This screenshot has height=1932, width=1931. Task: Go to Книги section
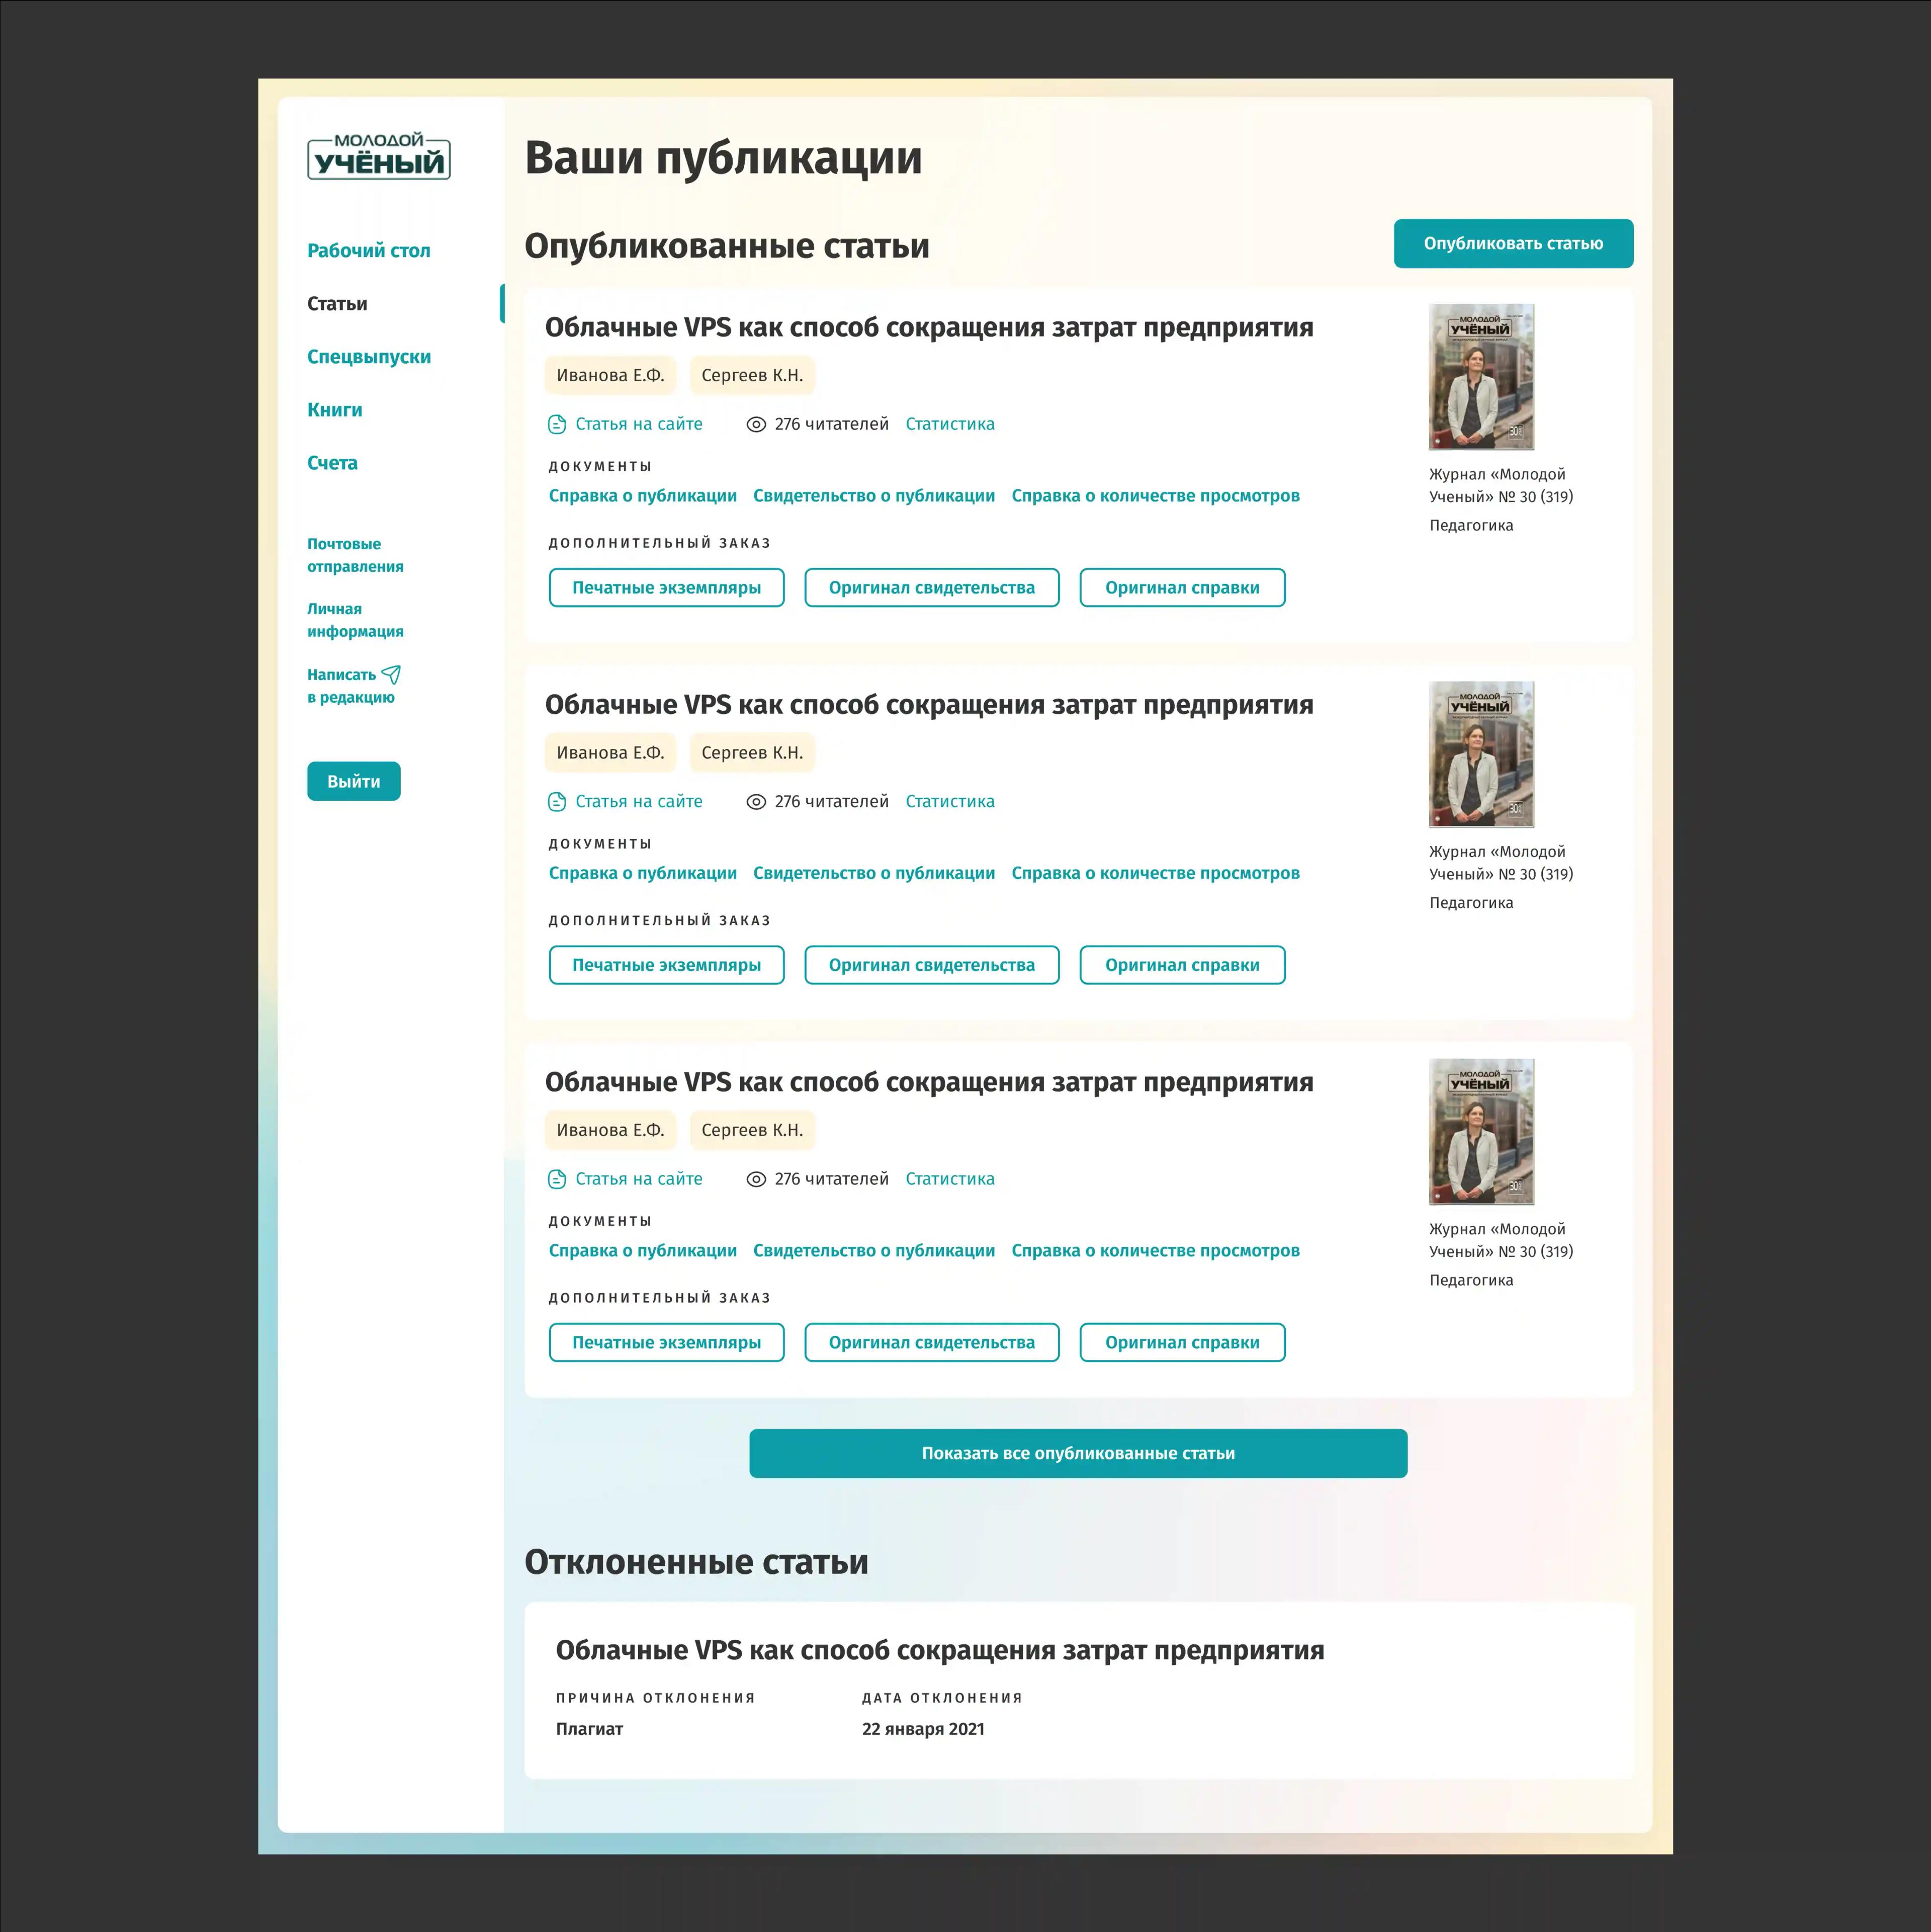(335, 410)
